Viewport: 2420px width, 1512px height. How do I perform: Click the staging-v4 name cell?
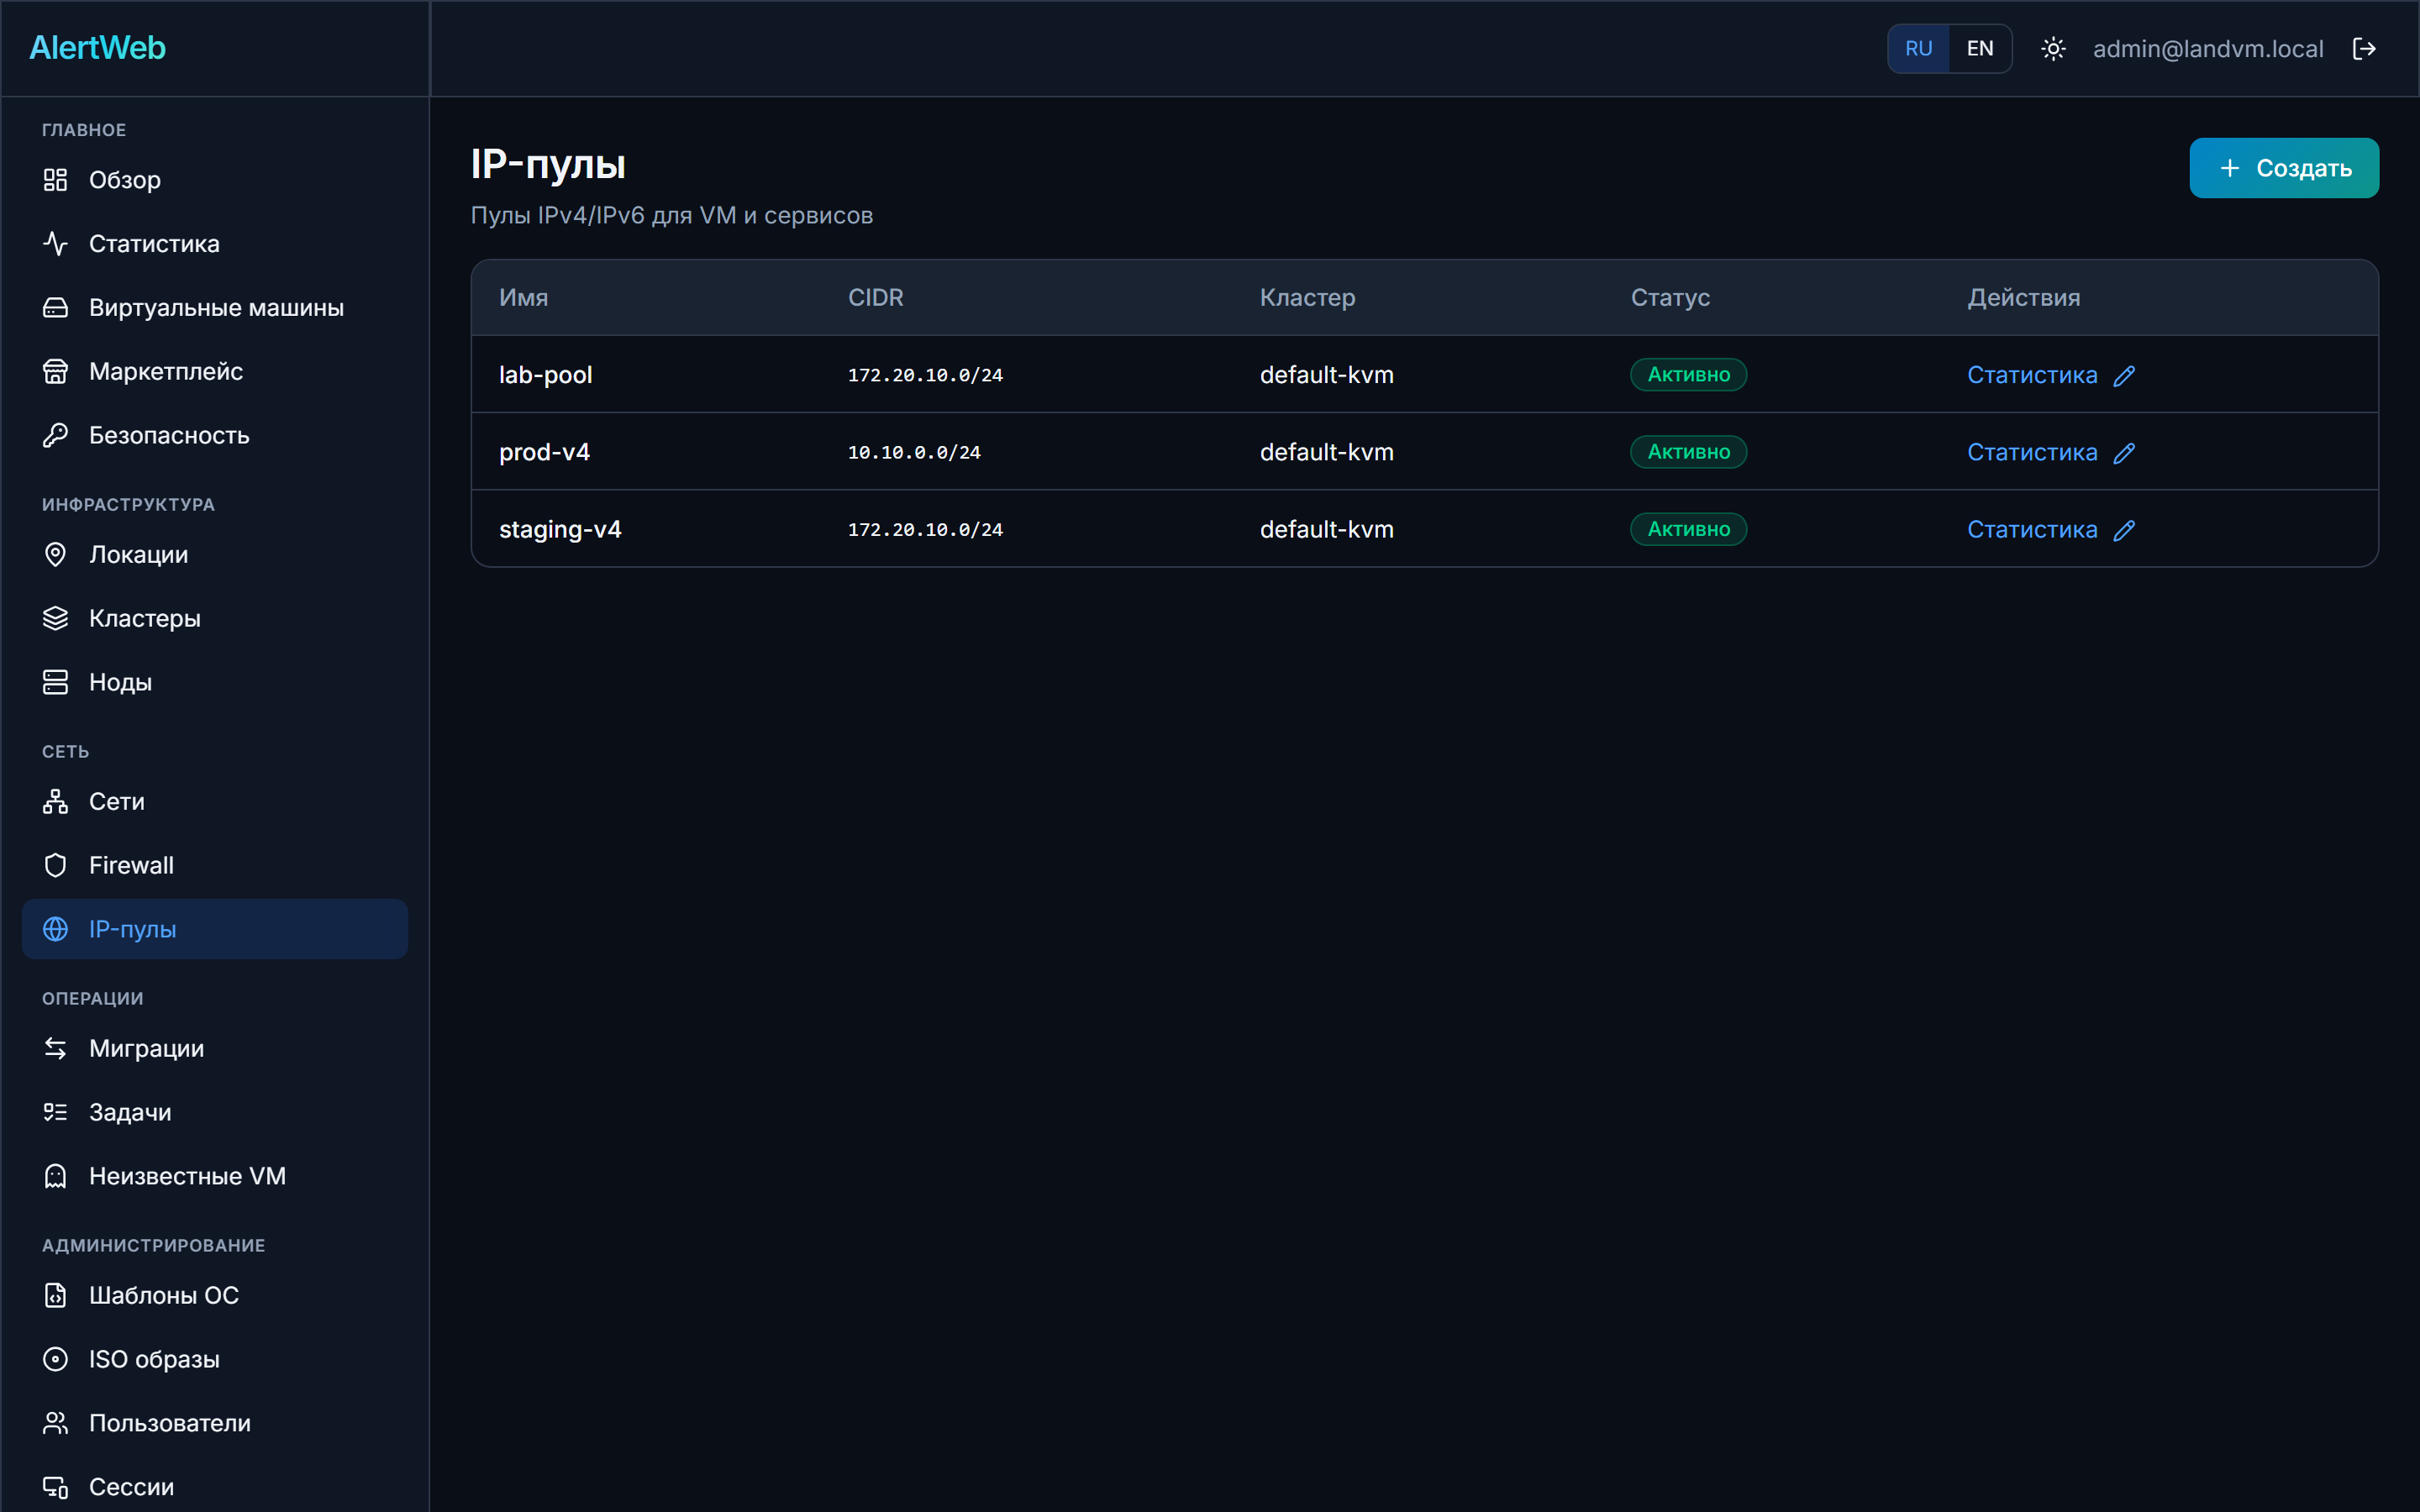pos(560,529)
